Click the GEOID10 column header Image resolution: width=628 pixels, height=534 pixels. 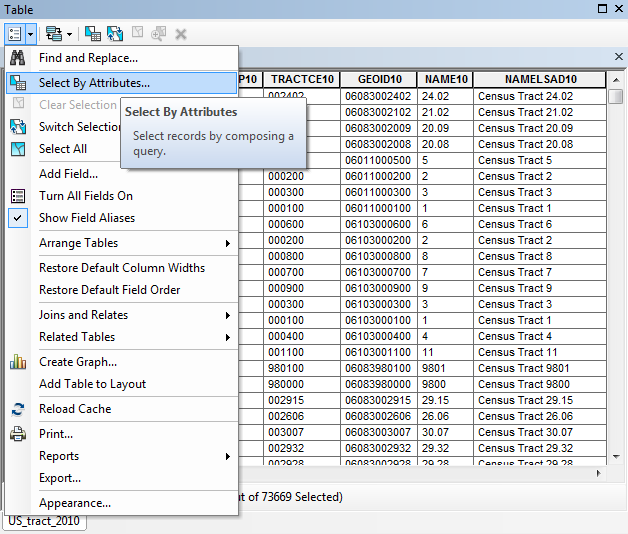(x=379, y=79)
